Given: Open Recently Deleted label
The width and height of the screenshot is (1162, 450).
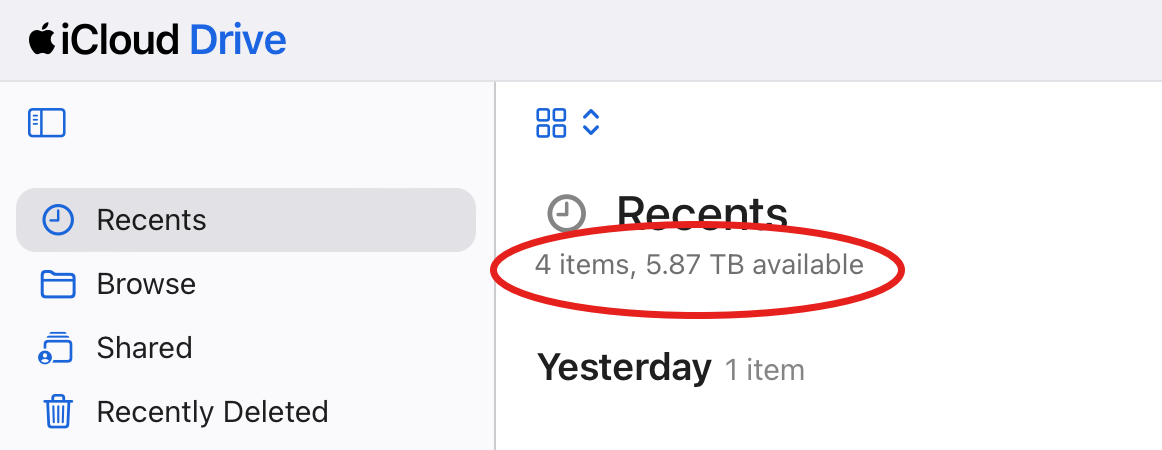Looking at the screenshot, I should tap(212, 412).
